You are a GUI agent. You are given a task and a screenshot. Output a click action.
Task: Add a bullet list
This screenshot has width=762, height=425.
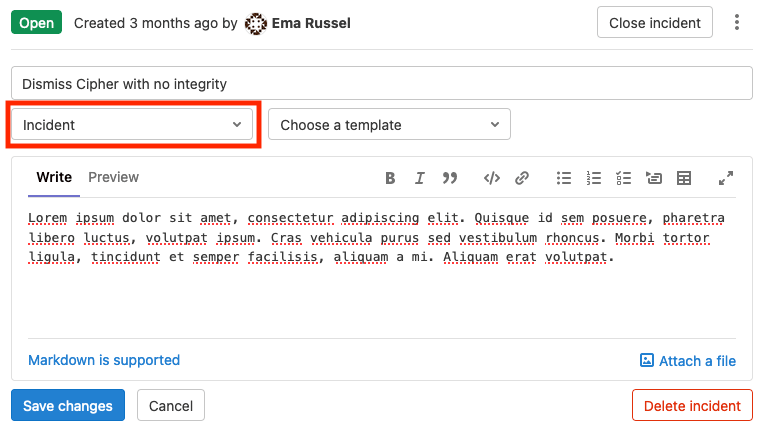pos(564,178)
